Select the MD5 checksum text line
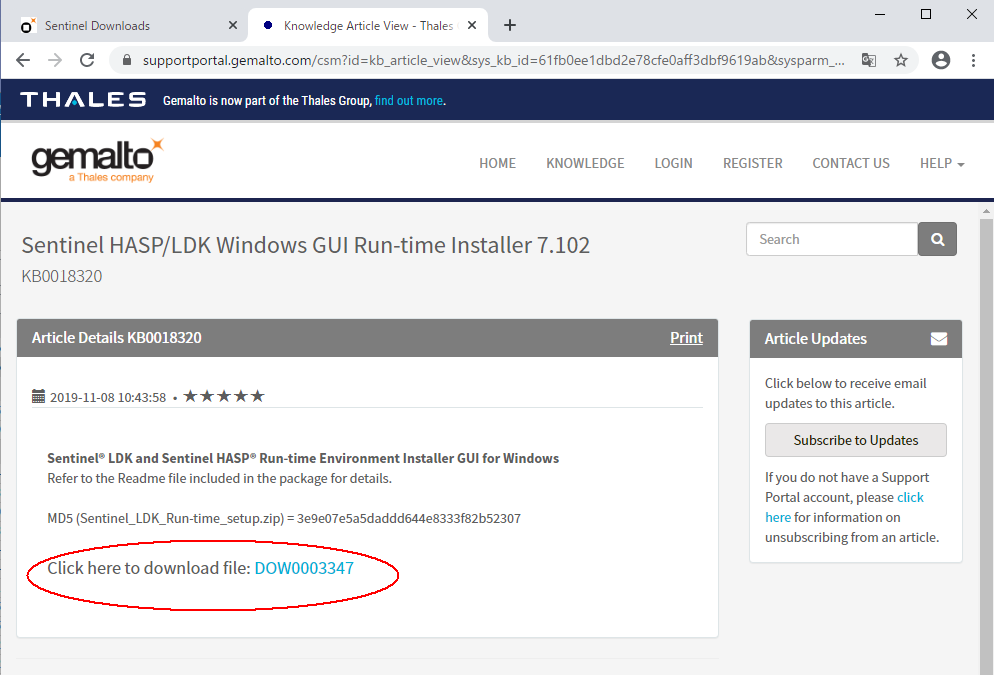Image resolution: width=994 pixels, height=675 pixels. 284,518
